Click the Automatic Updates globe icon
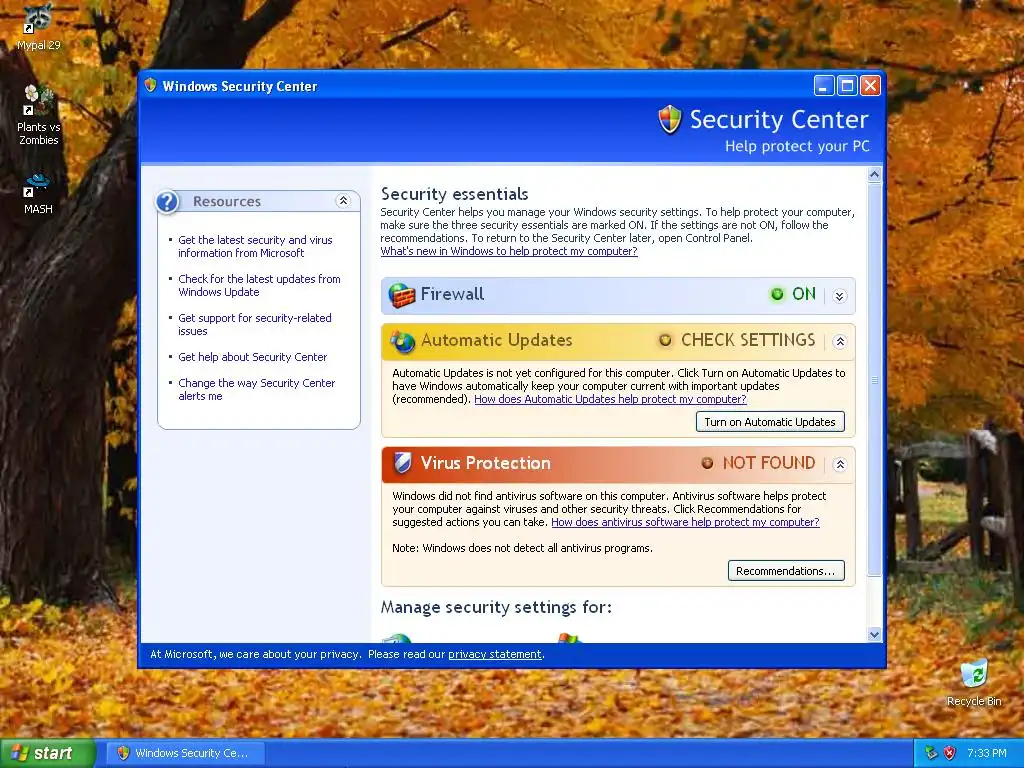 (x=402, y=341)
